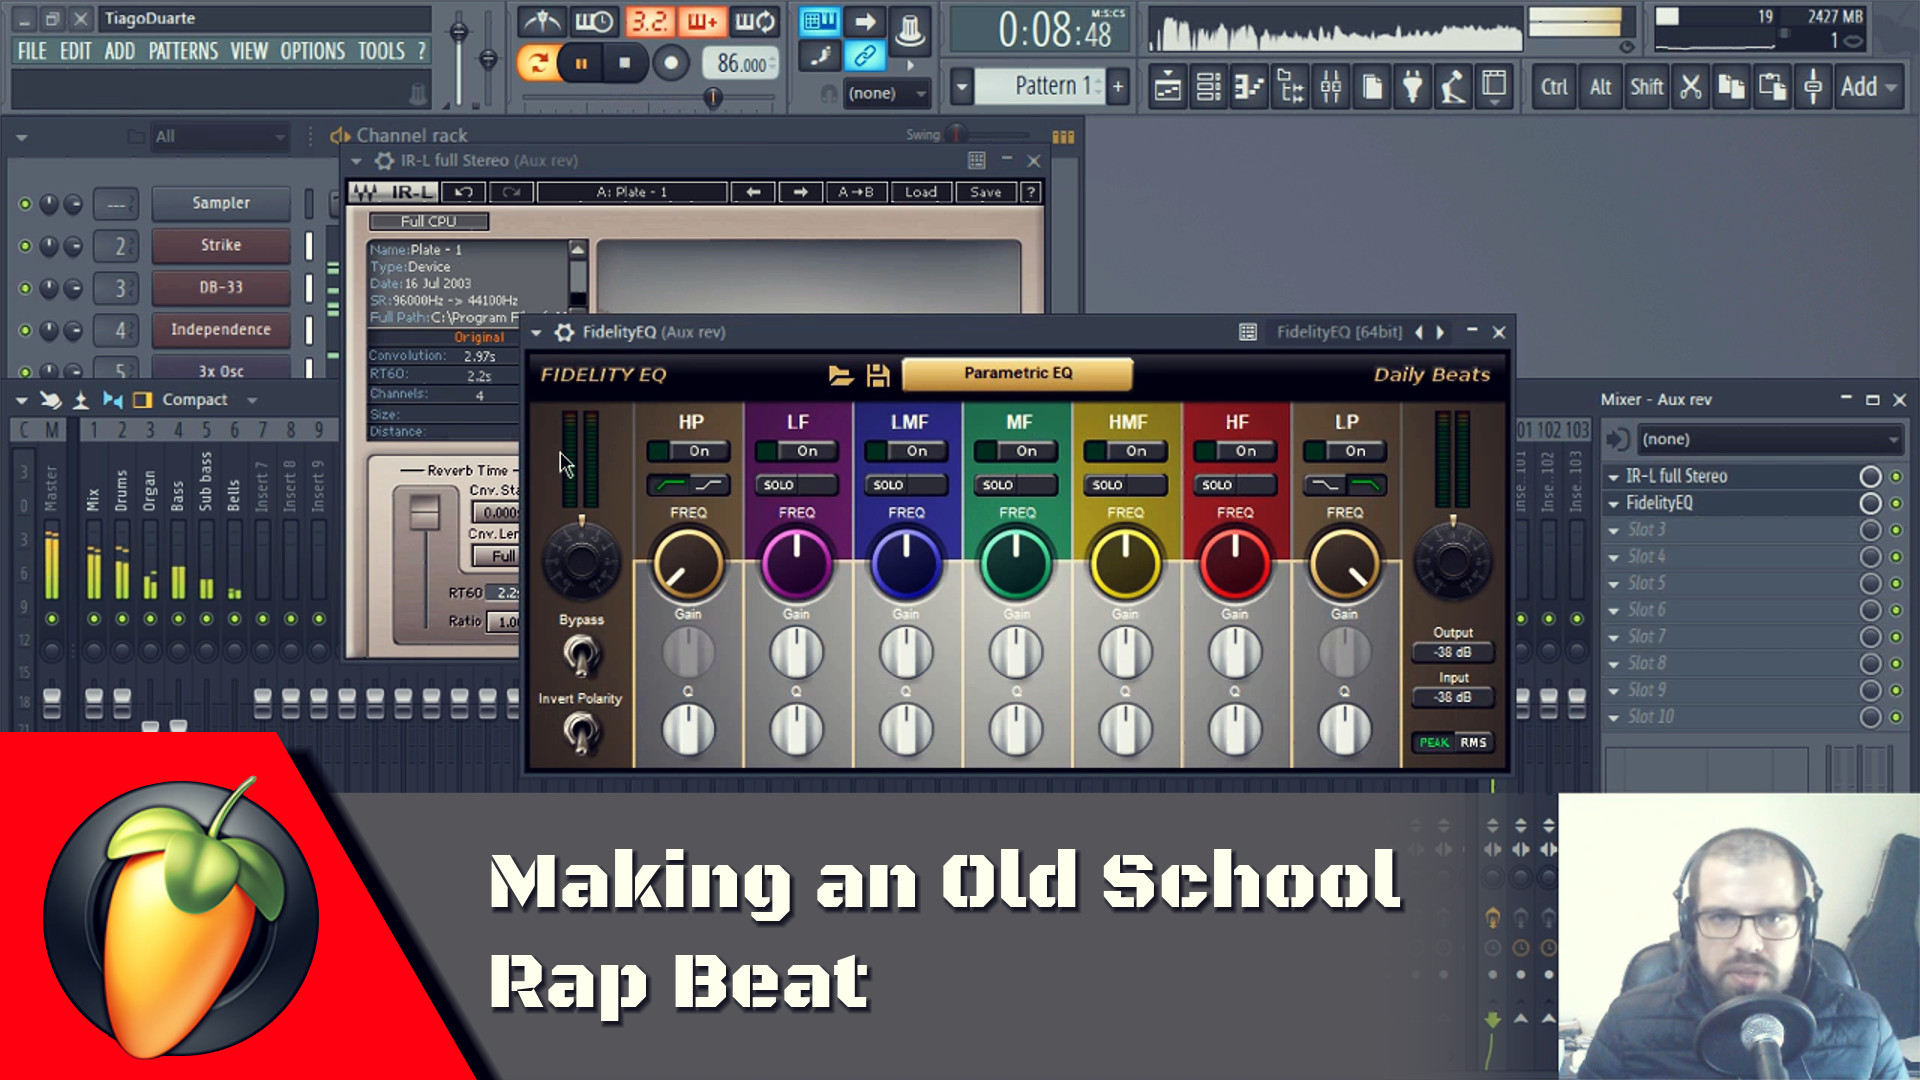
Task: Open the FILE menu
Action: (x=32, y=51)
